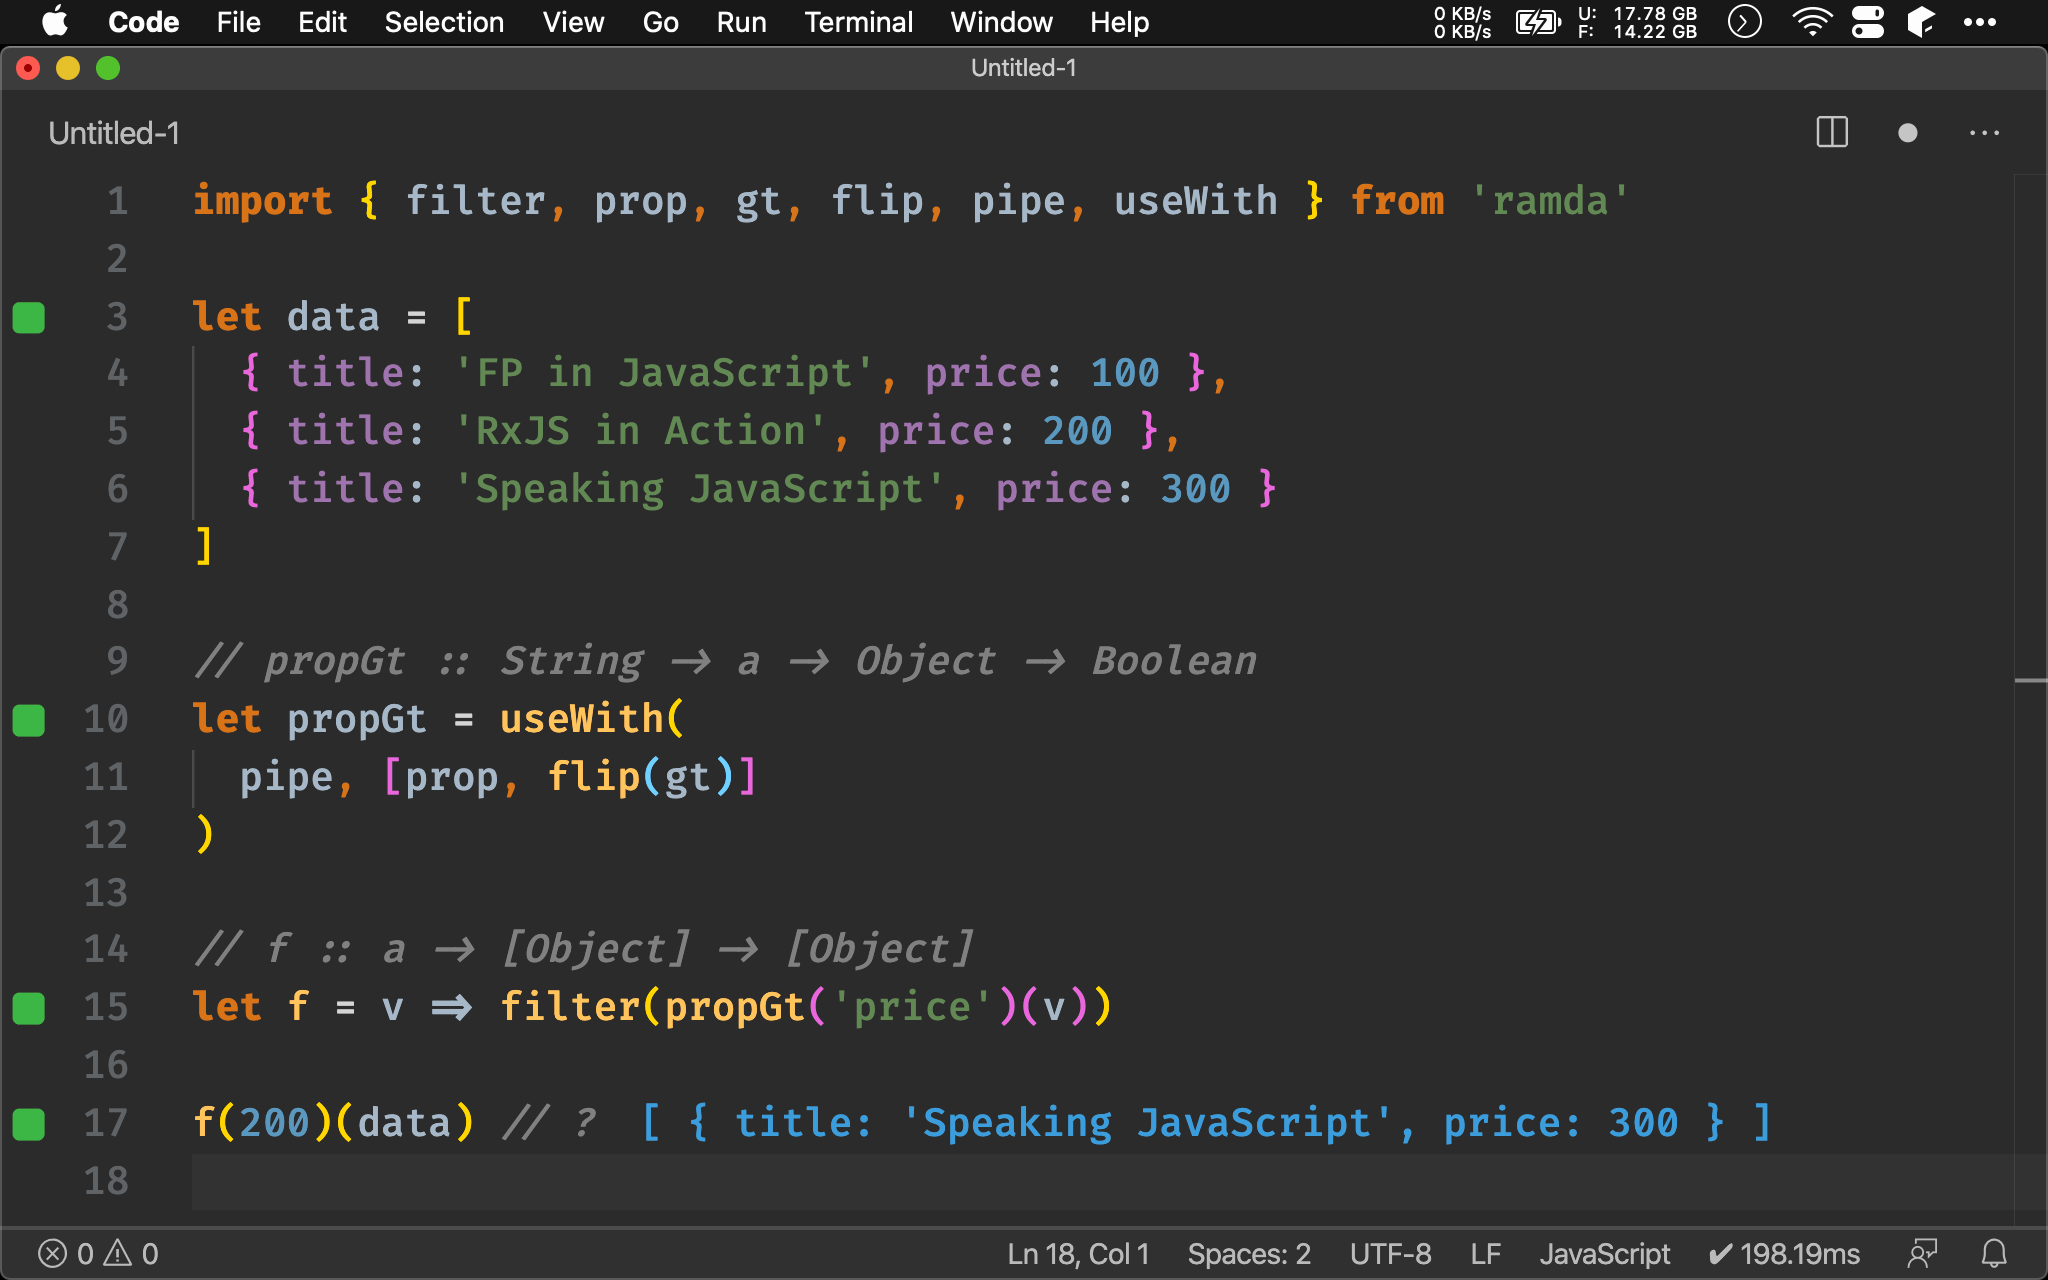
Task: Open the Apple menu
Action: click(56, 21)
